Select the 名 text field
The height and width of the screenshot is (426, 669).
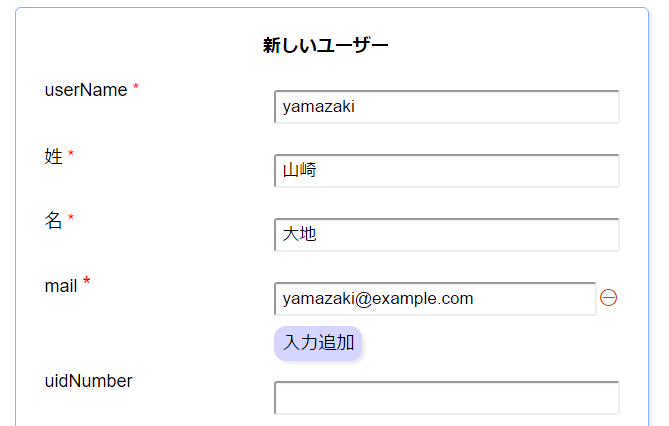point(446,235)
